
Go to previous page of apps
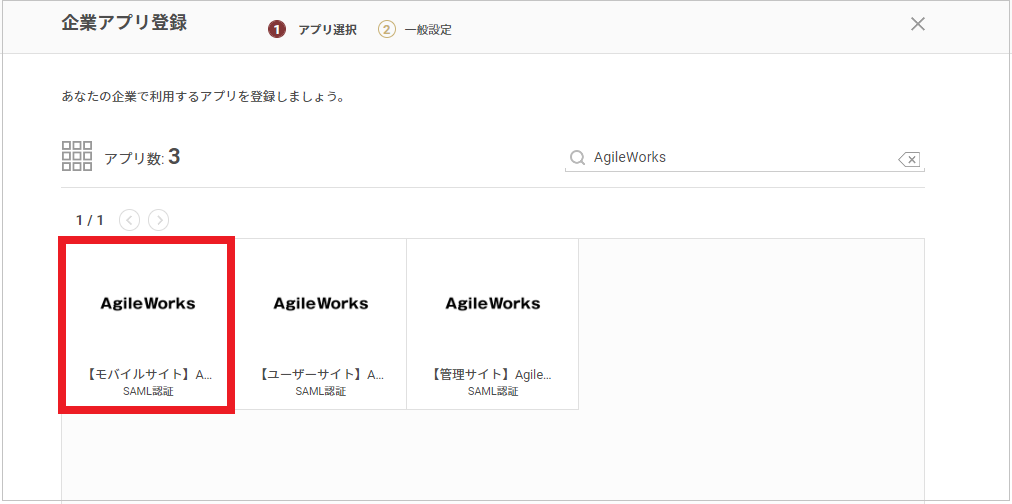point(130,221)
